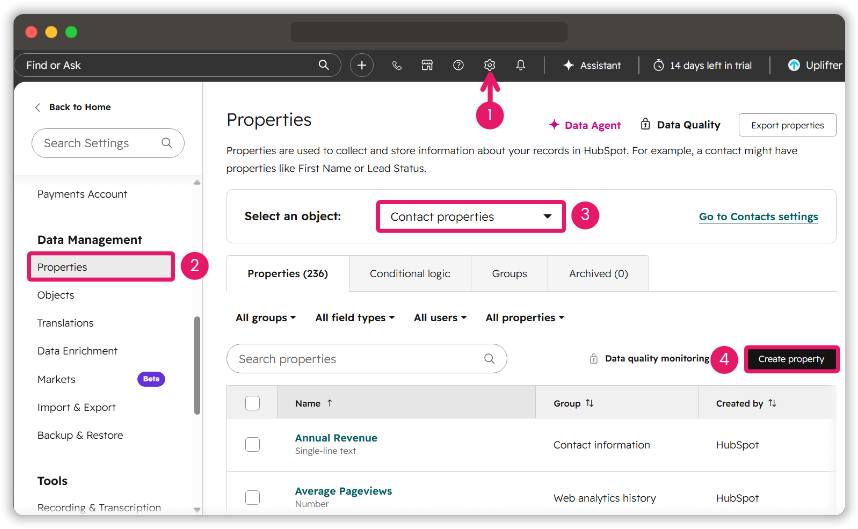The image size is (858, 529).
Task: Focus the Find or Ask search box
Action: point(177,65)
